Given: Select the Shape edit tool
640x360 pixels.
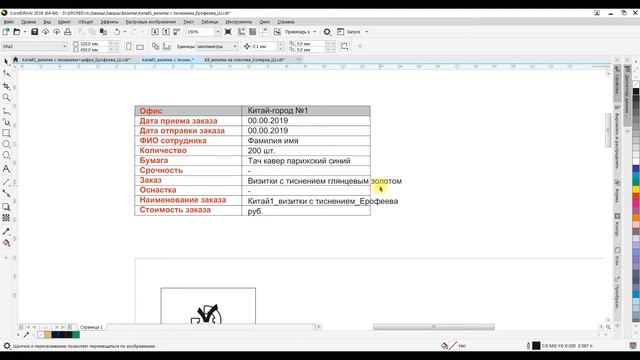Looking at the screenshot, I should (x=6, y=73).
